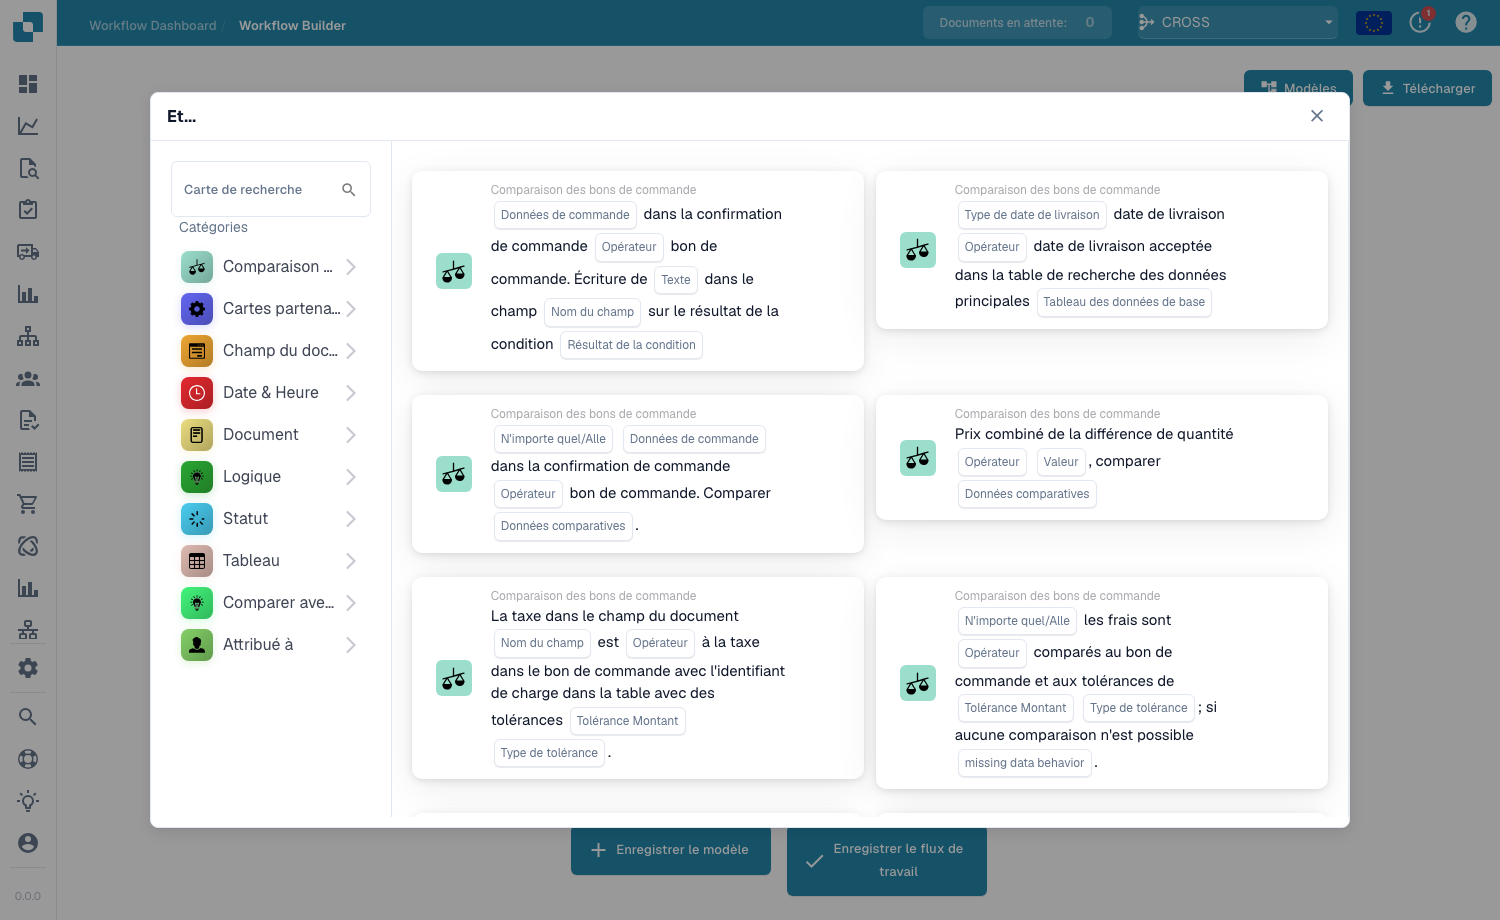Viewport: 1500px width, 920px height.
Task: Click the Tableau des données de base chip
Action: point(1124,302)
